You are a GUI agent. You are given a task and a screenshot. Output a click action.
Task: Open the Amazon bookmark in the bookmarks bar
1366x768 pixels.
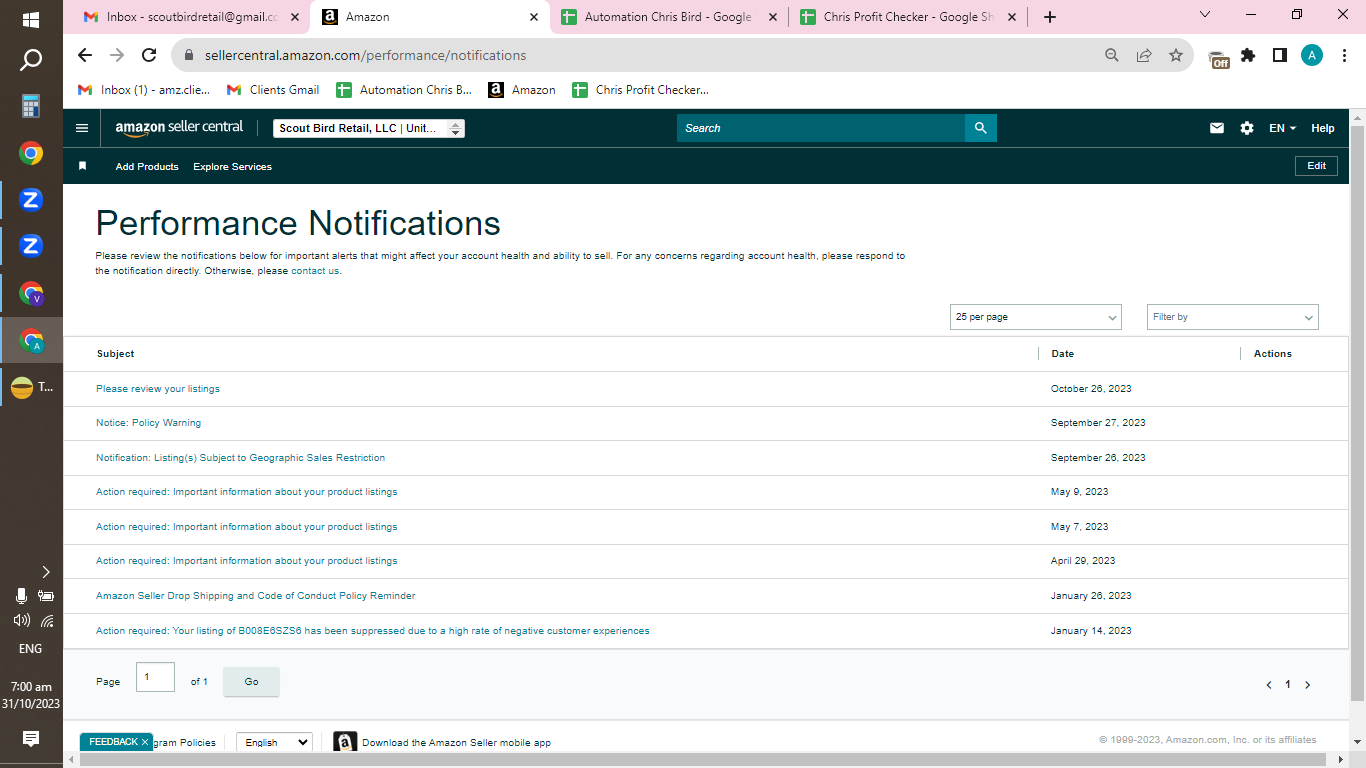click(522, 90)
